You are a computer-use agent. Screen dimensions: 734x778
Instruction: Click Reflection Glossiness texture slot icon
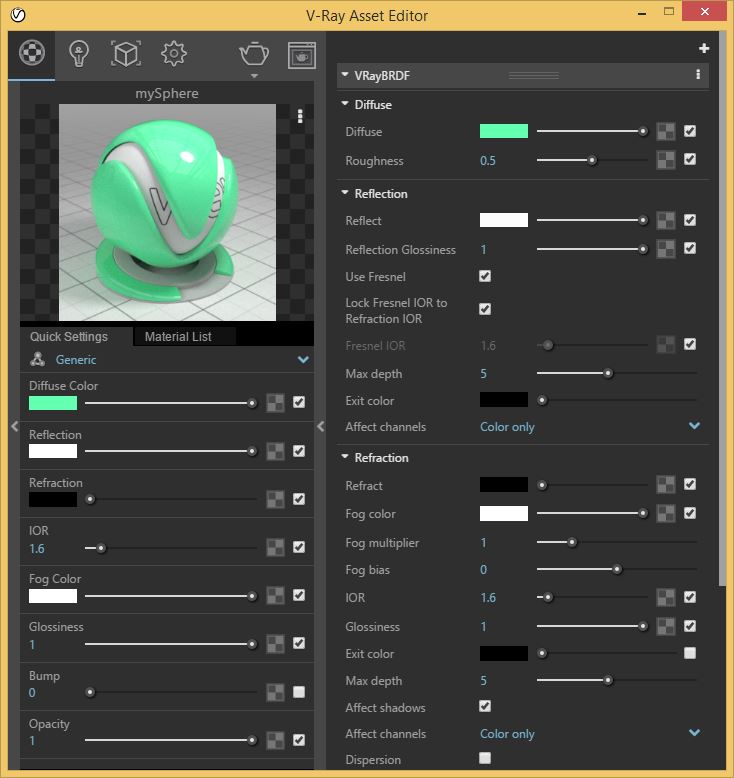[x=666, y=249]
